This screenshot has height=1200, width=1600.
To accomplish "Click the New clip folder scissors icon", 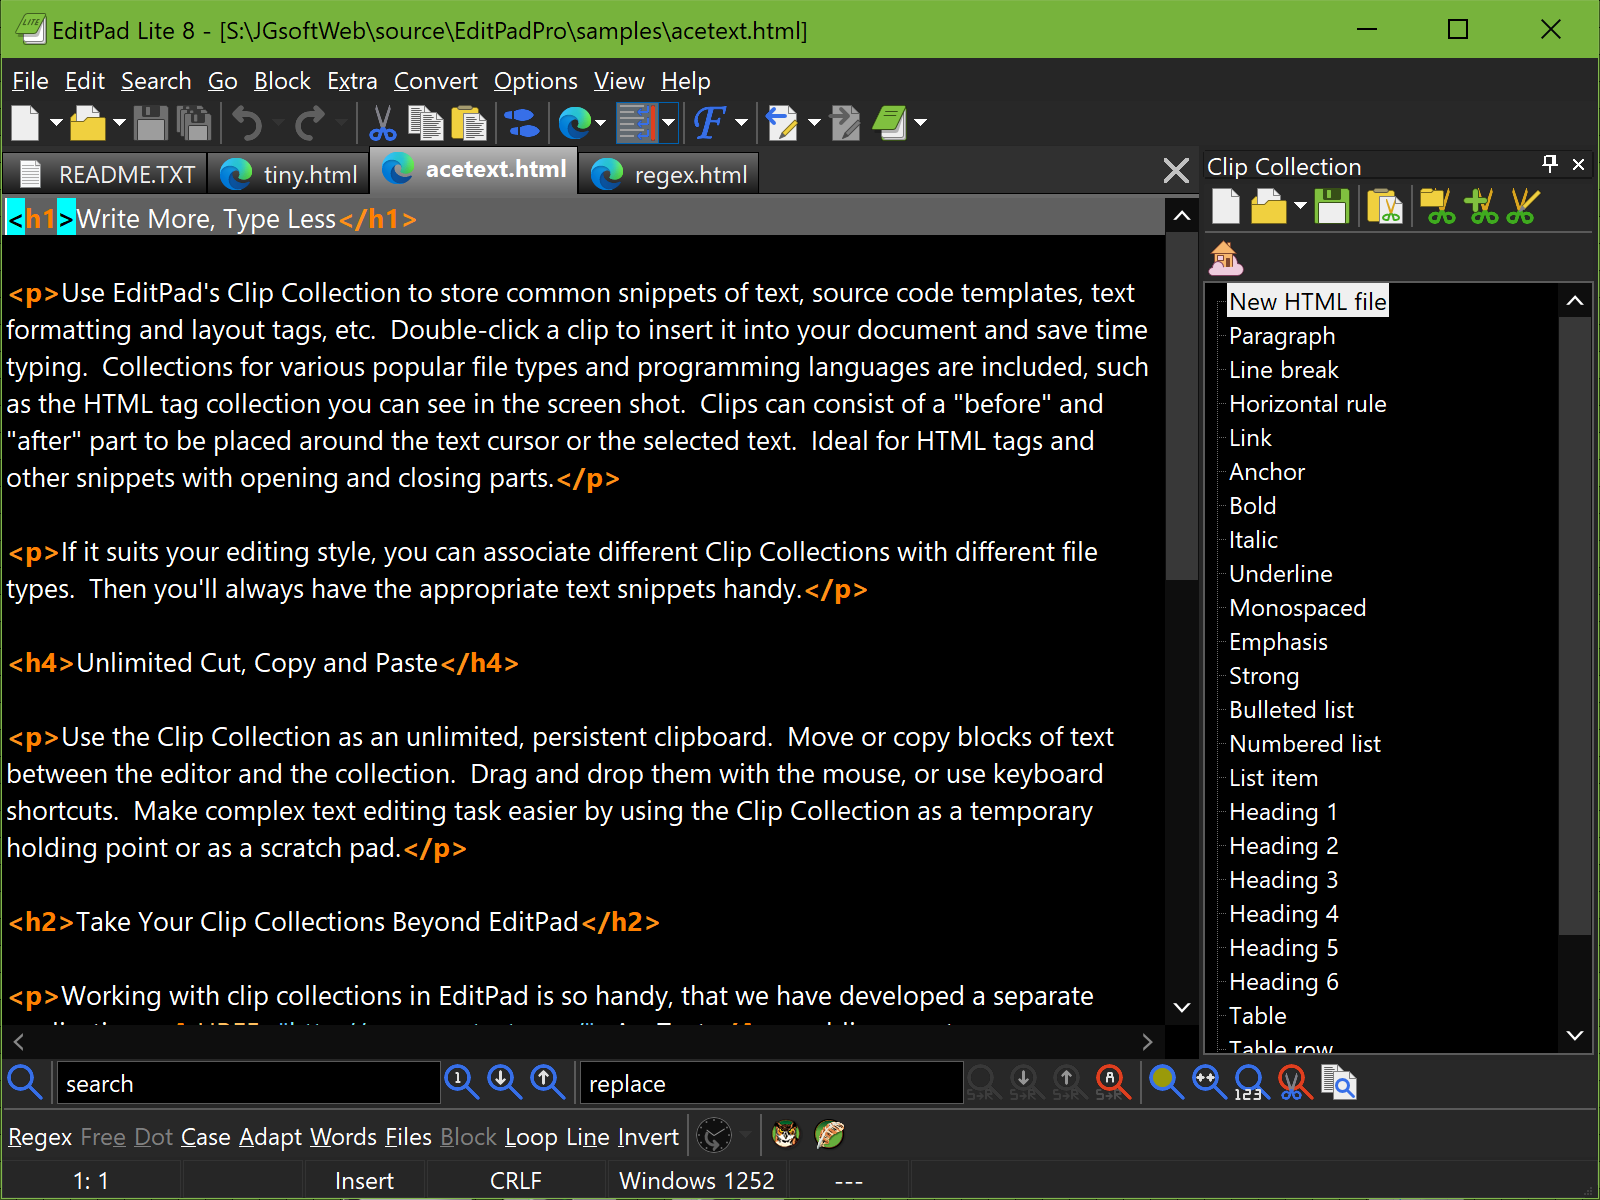I will pyautogui.click(x=1437, y=206).
